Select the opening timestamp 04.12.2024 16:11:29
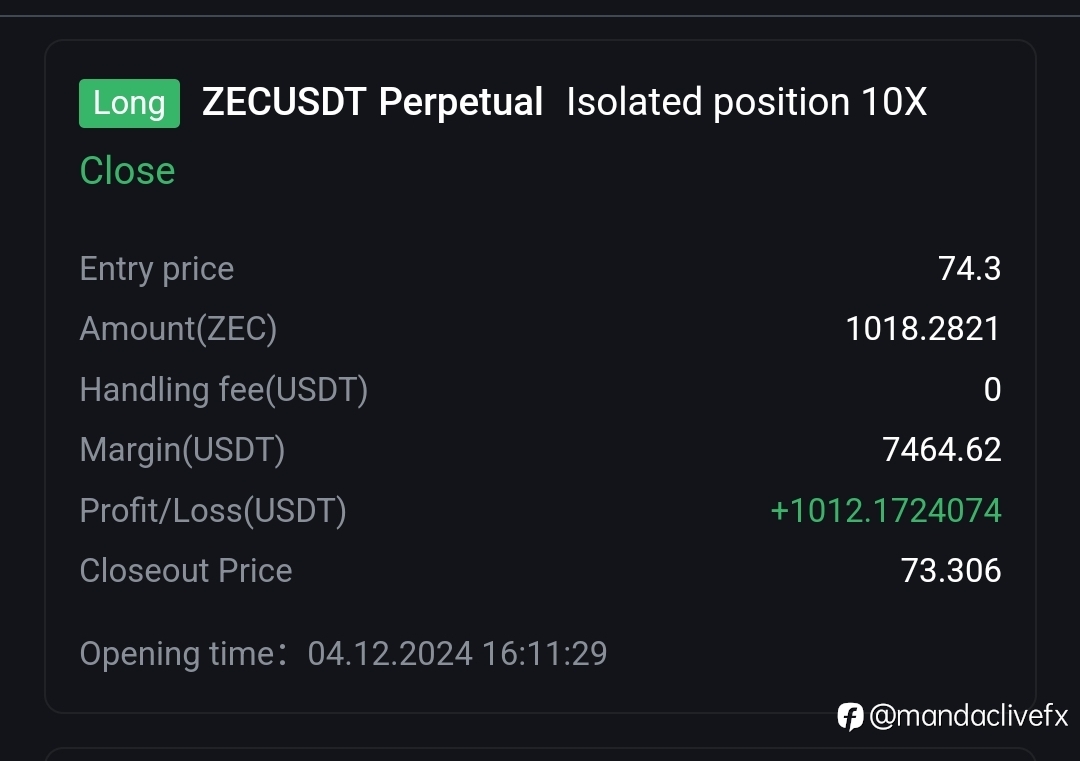The image size is (1080, 761). [457, 654]
